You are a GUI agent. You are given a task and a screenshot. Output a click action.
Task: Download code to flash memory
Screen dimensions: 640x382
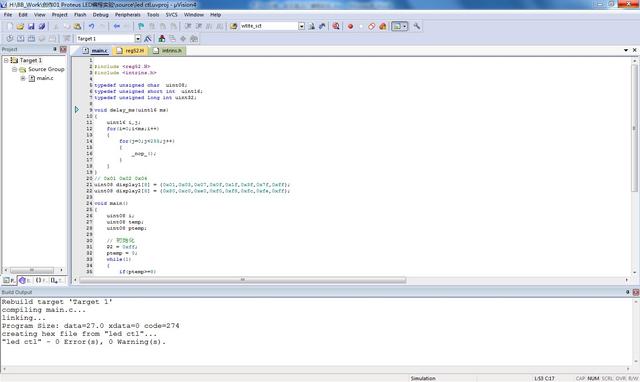[x=67, y=39]
